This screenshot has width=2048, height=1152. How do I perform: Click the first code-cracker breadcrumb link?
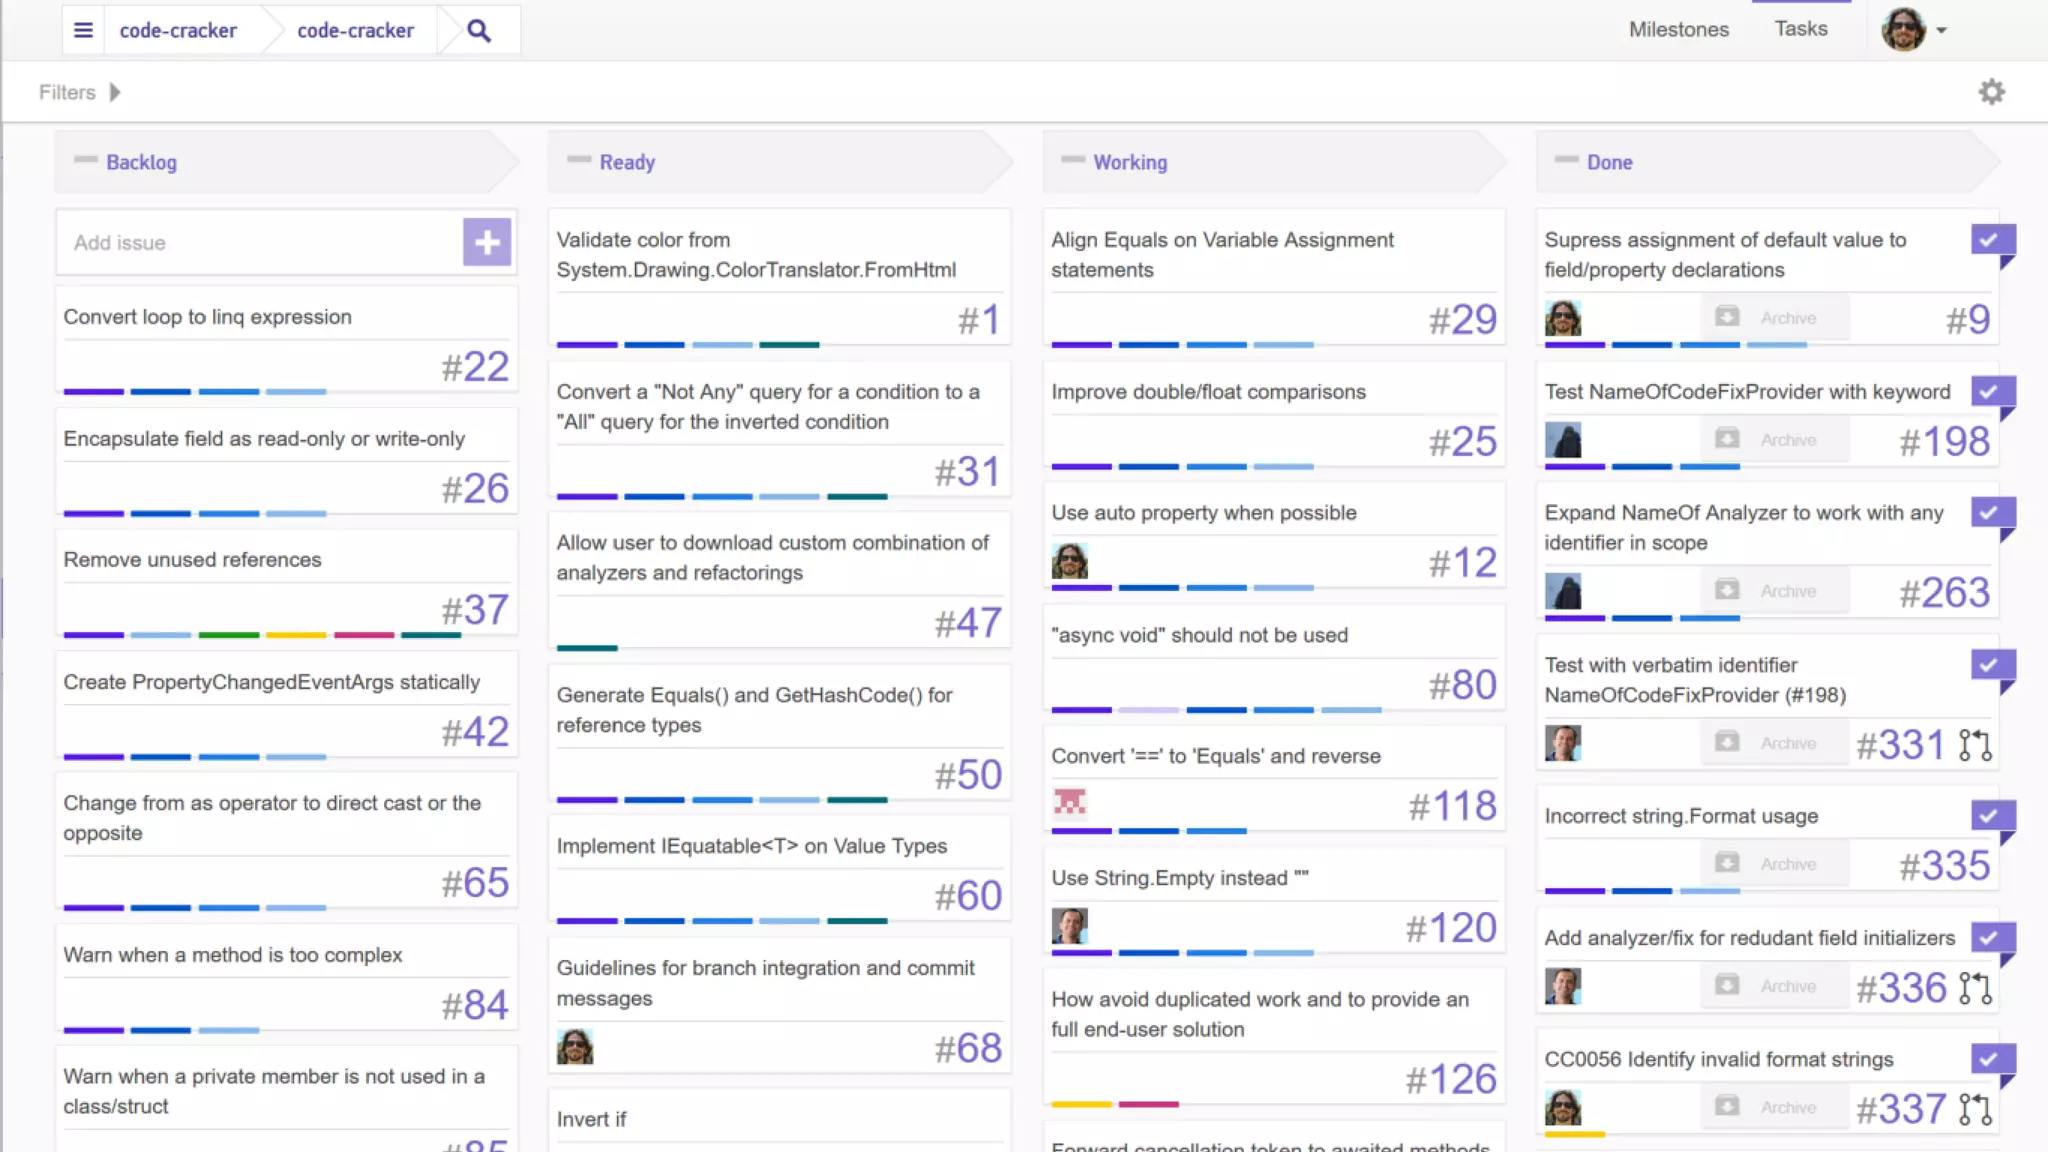pos(178,31)
